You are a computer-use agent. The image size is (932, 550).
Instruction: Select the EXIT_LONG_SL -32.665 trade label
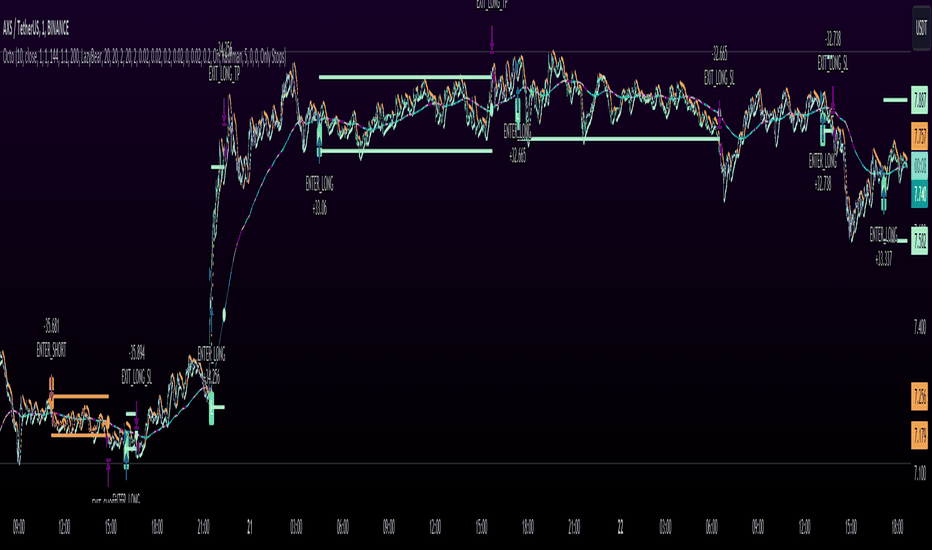(x=719, y=66)
